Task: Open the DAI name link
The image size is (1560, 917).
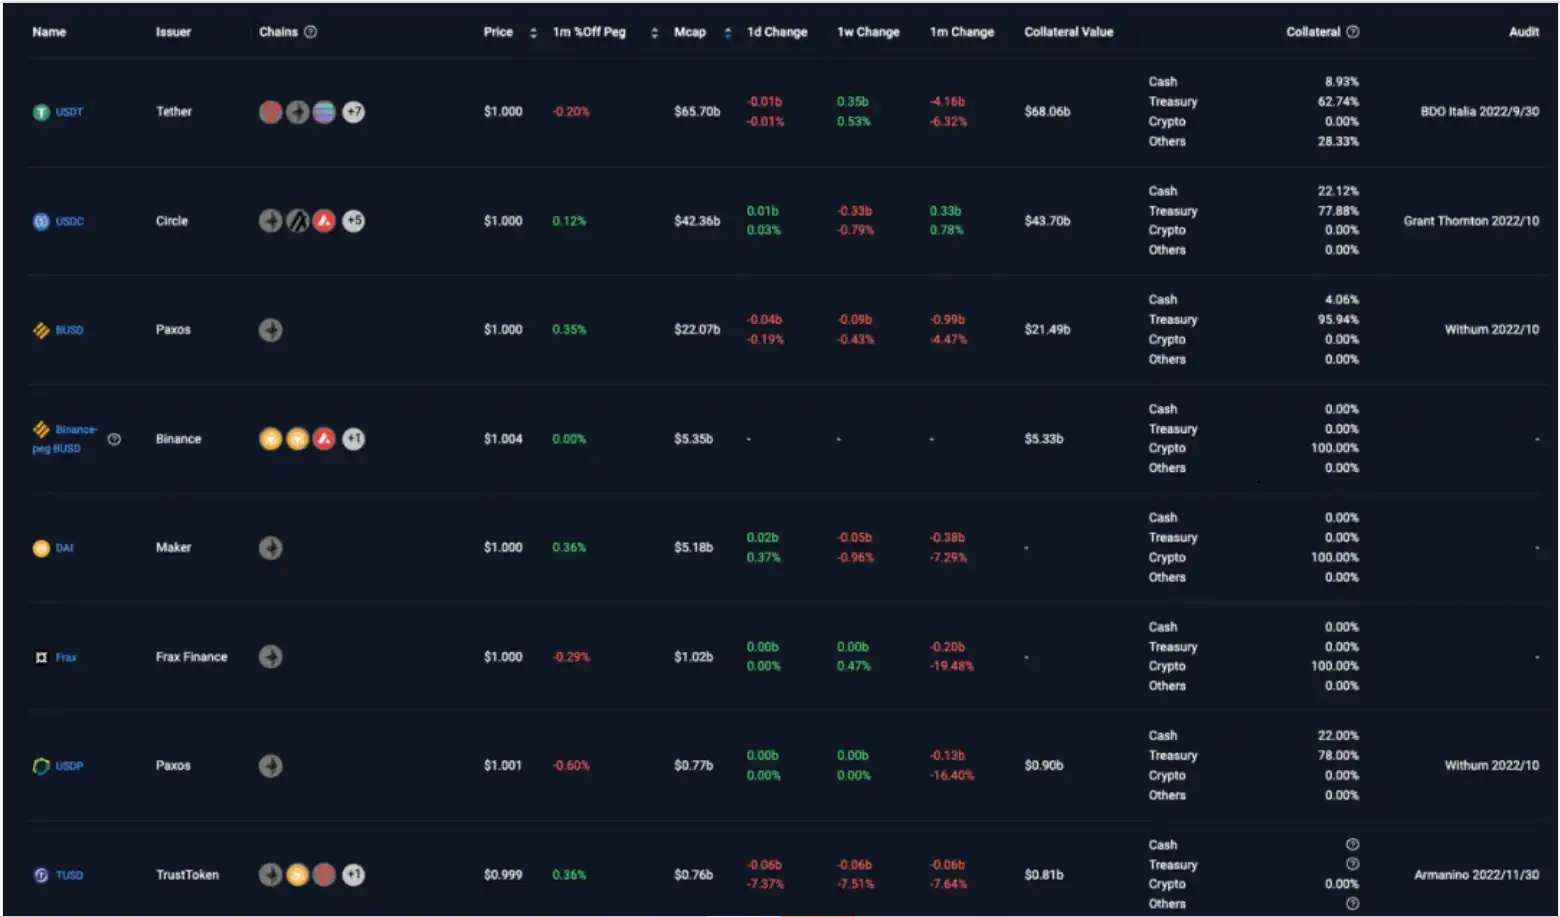Action: click(x=64, y=548)
